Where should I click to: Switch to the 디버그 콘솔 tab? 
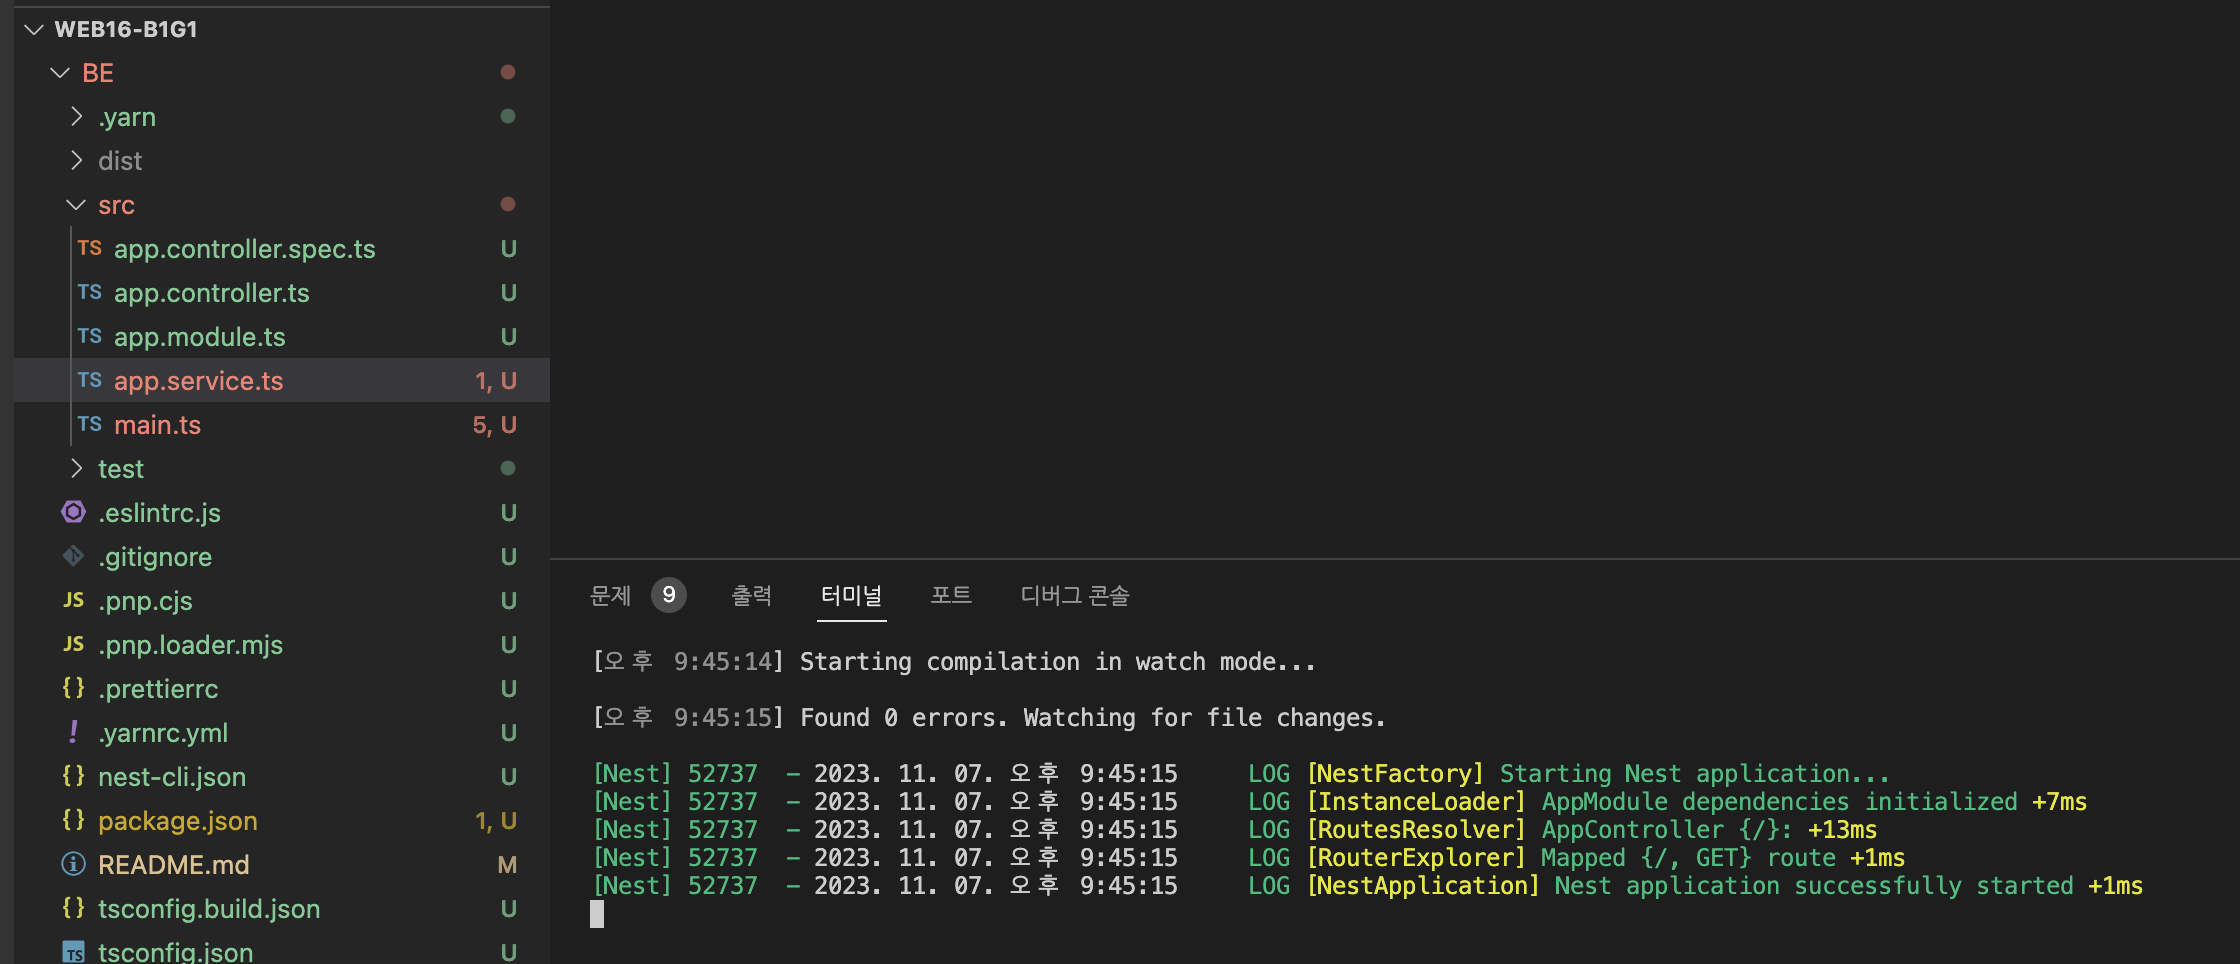1075,596
